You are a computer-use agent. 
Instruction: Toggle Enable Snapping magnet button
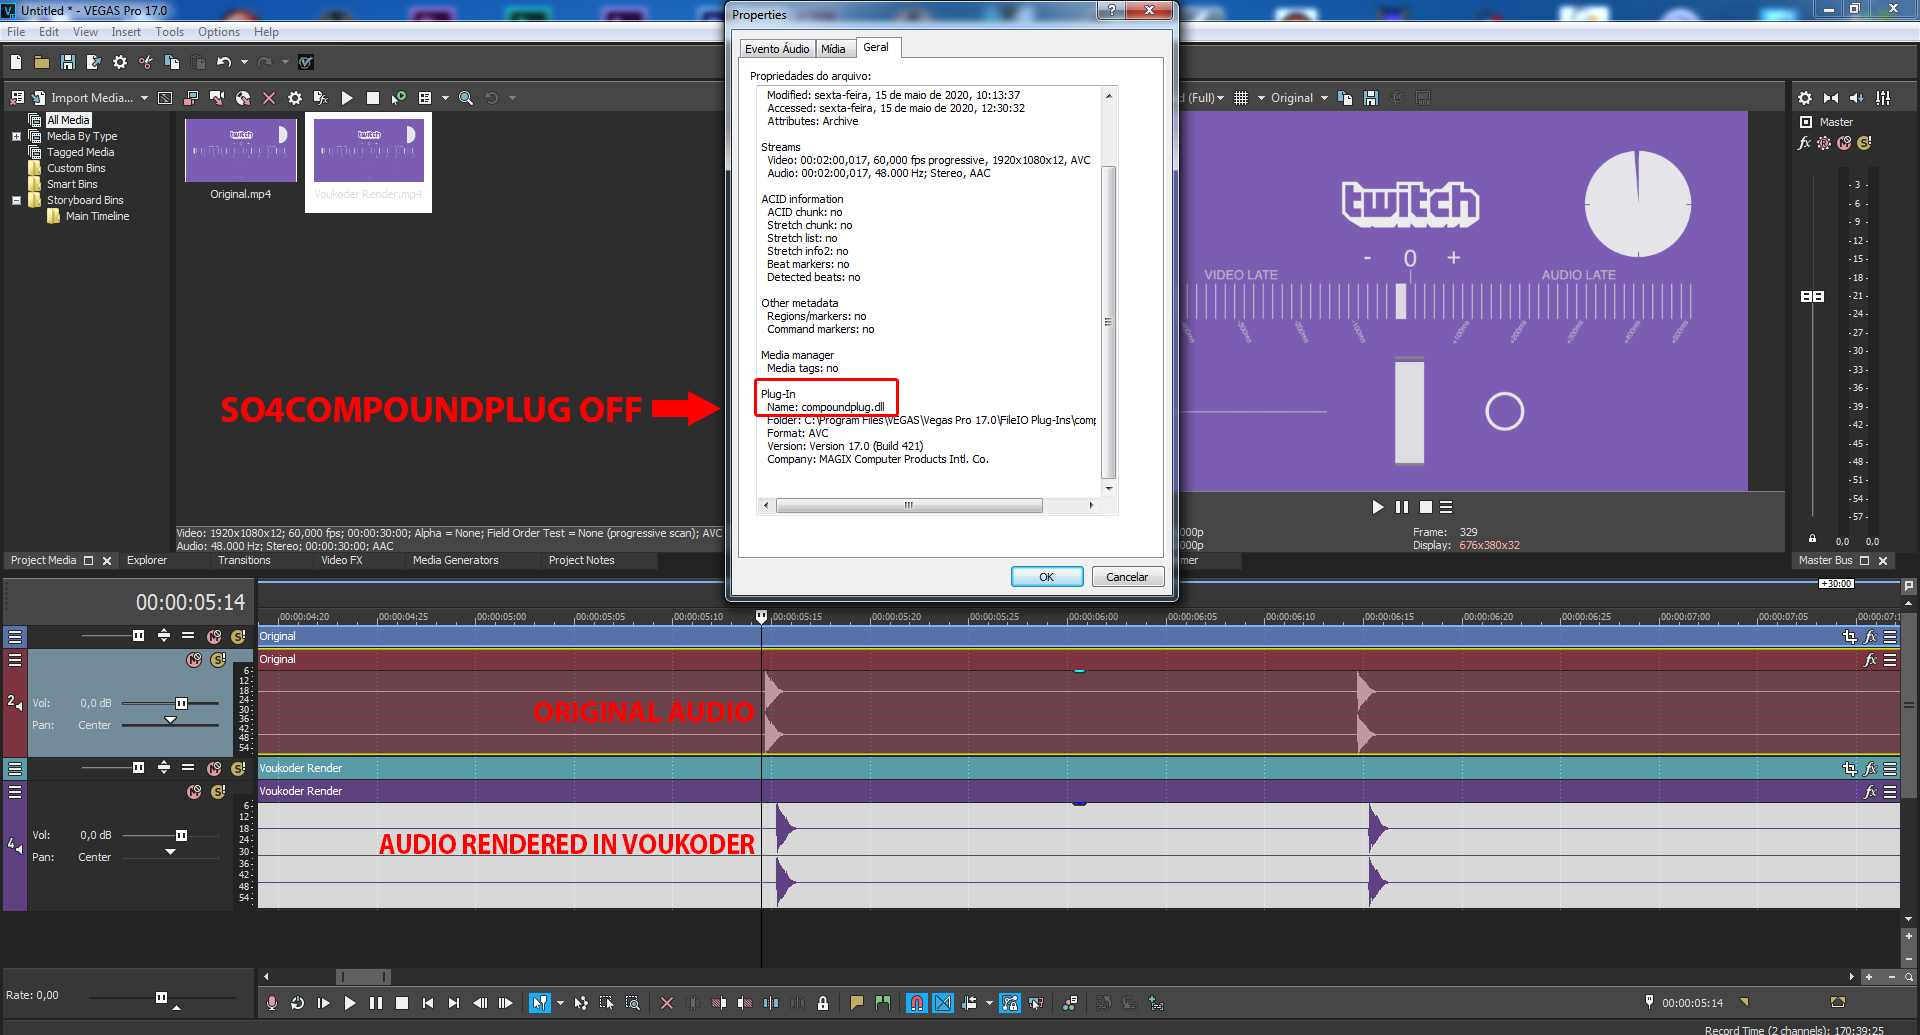(916, 1003)
